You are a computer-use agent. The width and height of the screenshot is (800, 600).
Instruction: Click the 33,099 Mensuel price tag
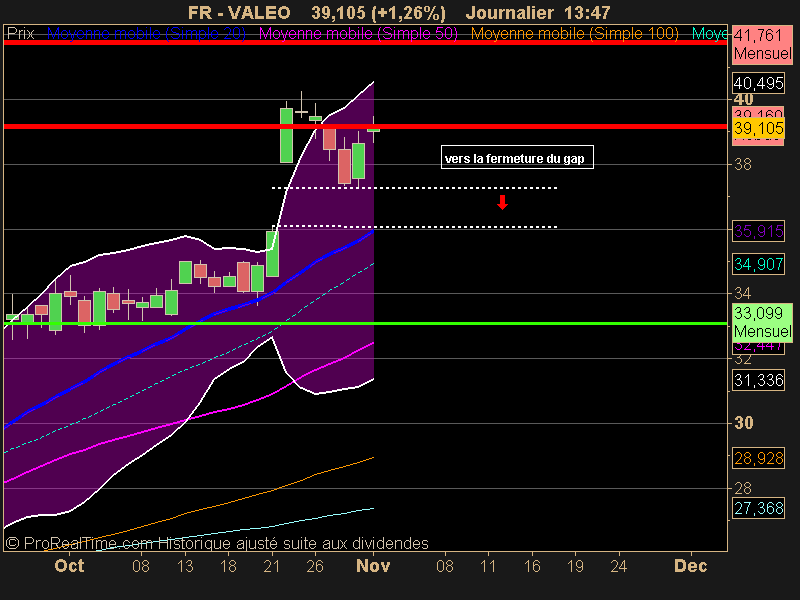(x=762, y=322)
